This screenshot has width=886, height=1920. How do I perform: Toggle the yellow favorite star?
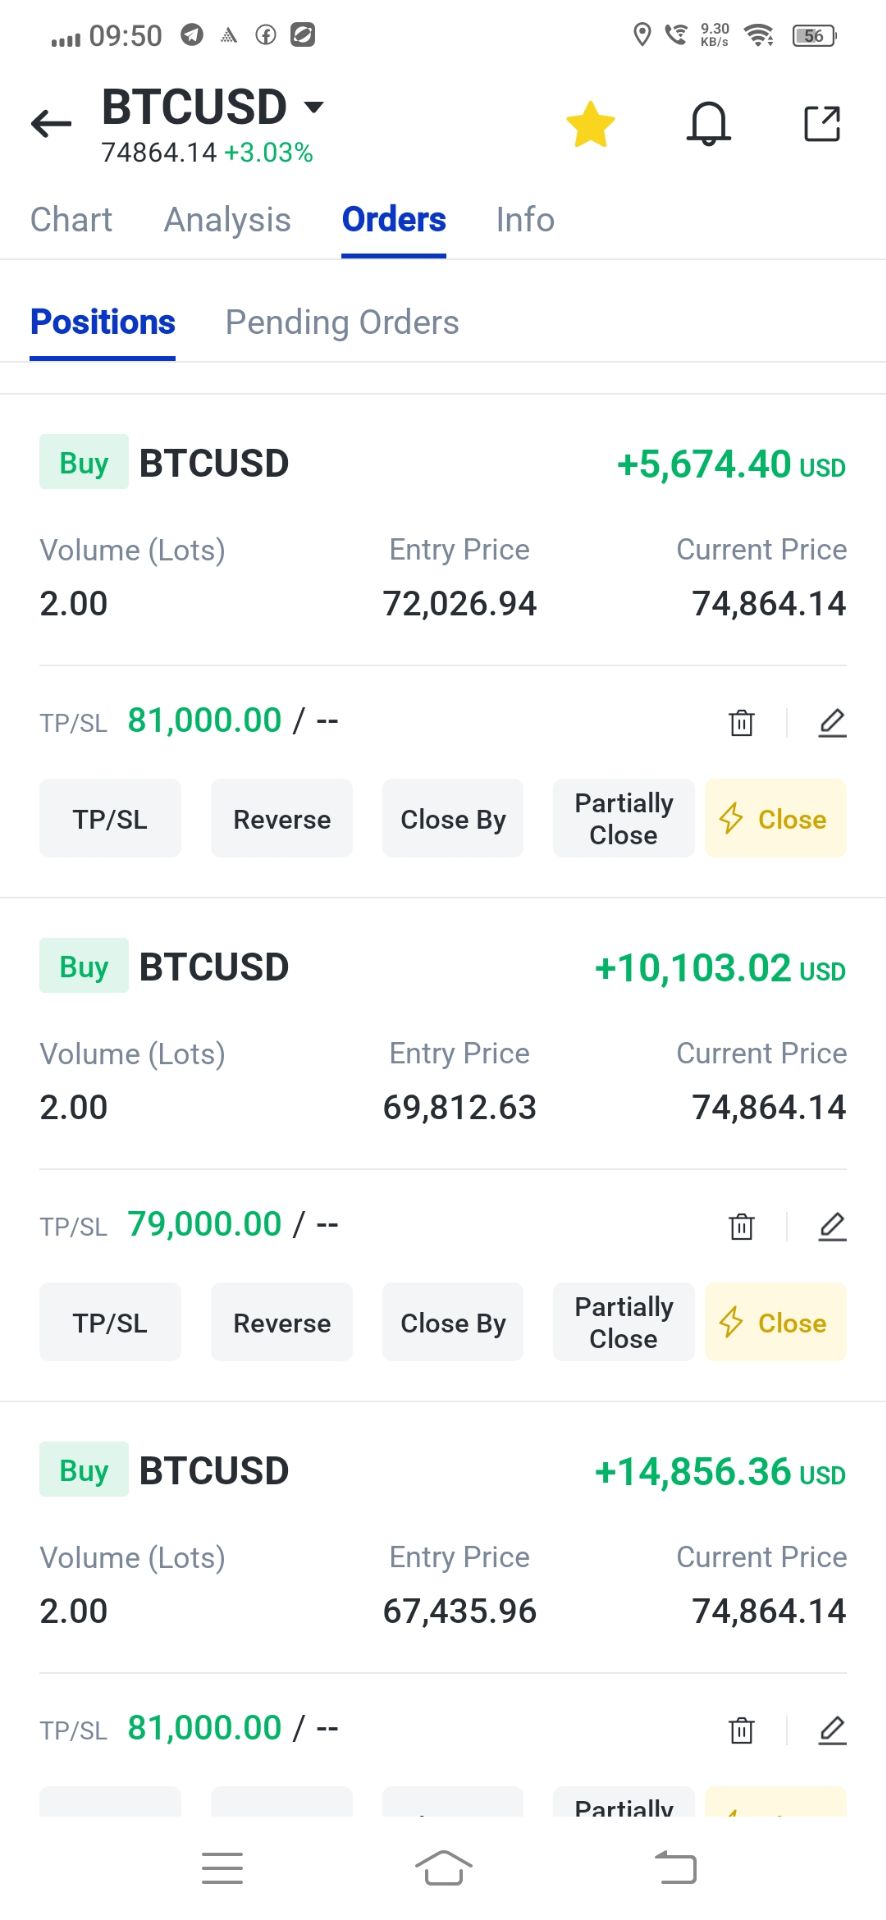coord(590,125)
